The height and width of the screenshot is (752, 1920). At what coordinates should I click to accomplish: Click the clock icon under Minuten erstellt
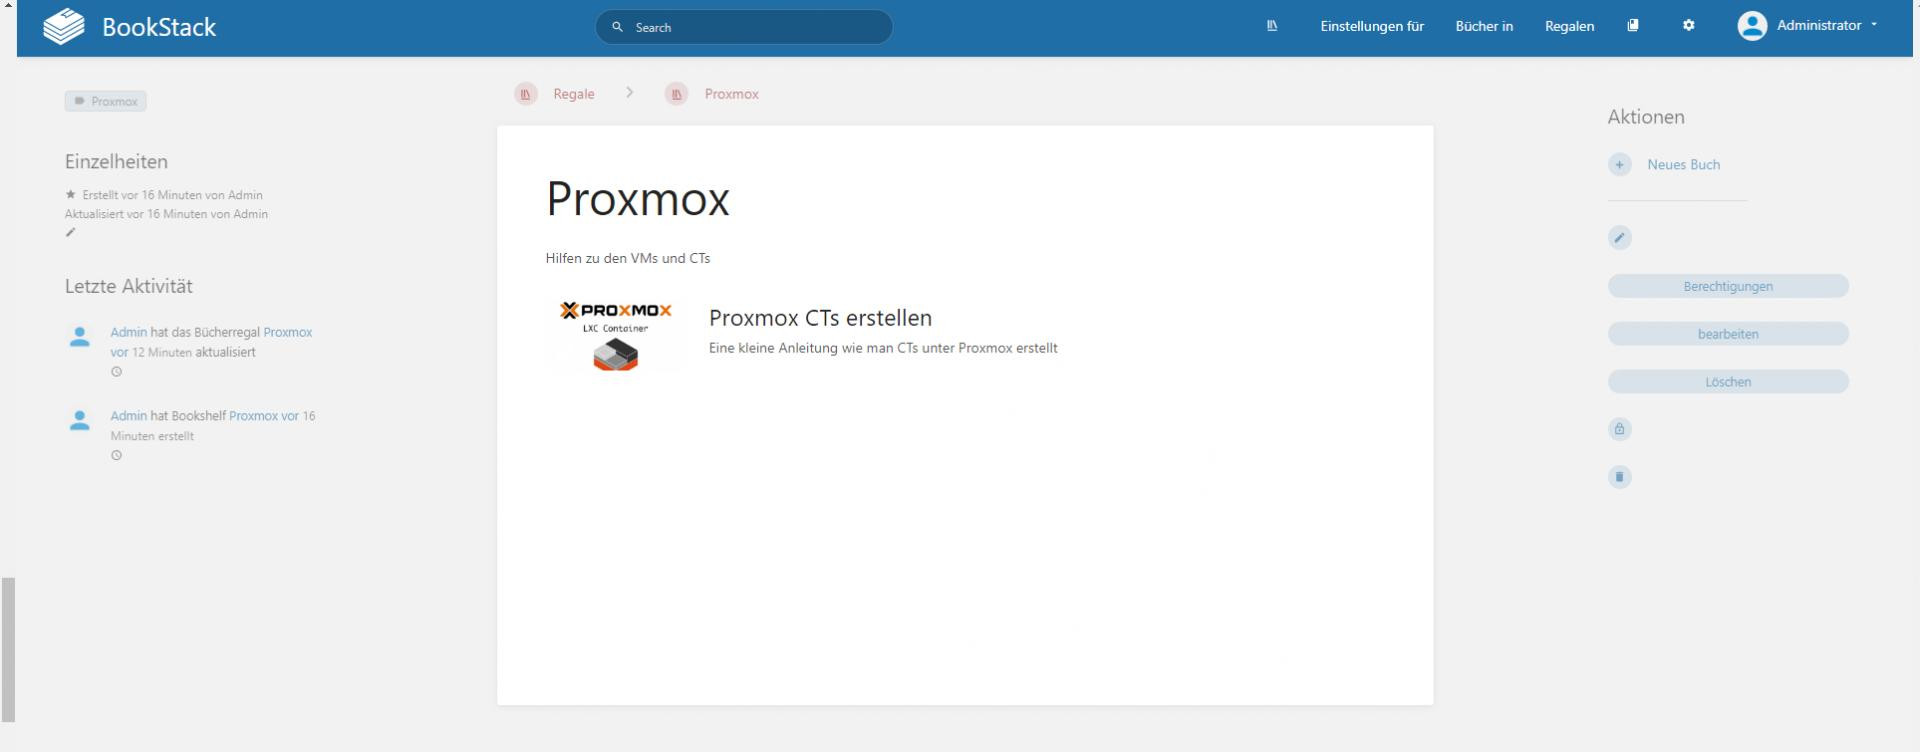click(116, 456)
